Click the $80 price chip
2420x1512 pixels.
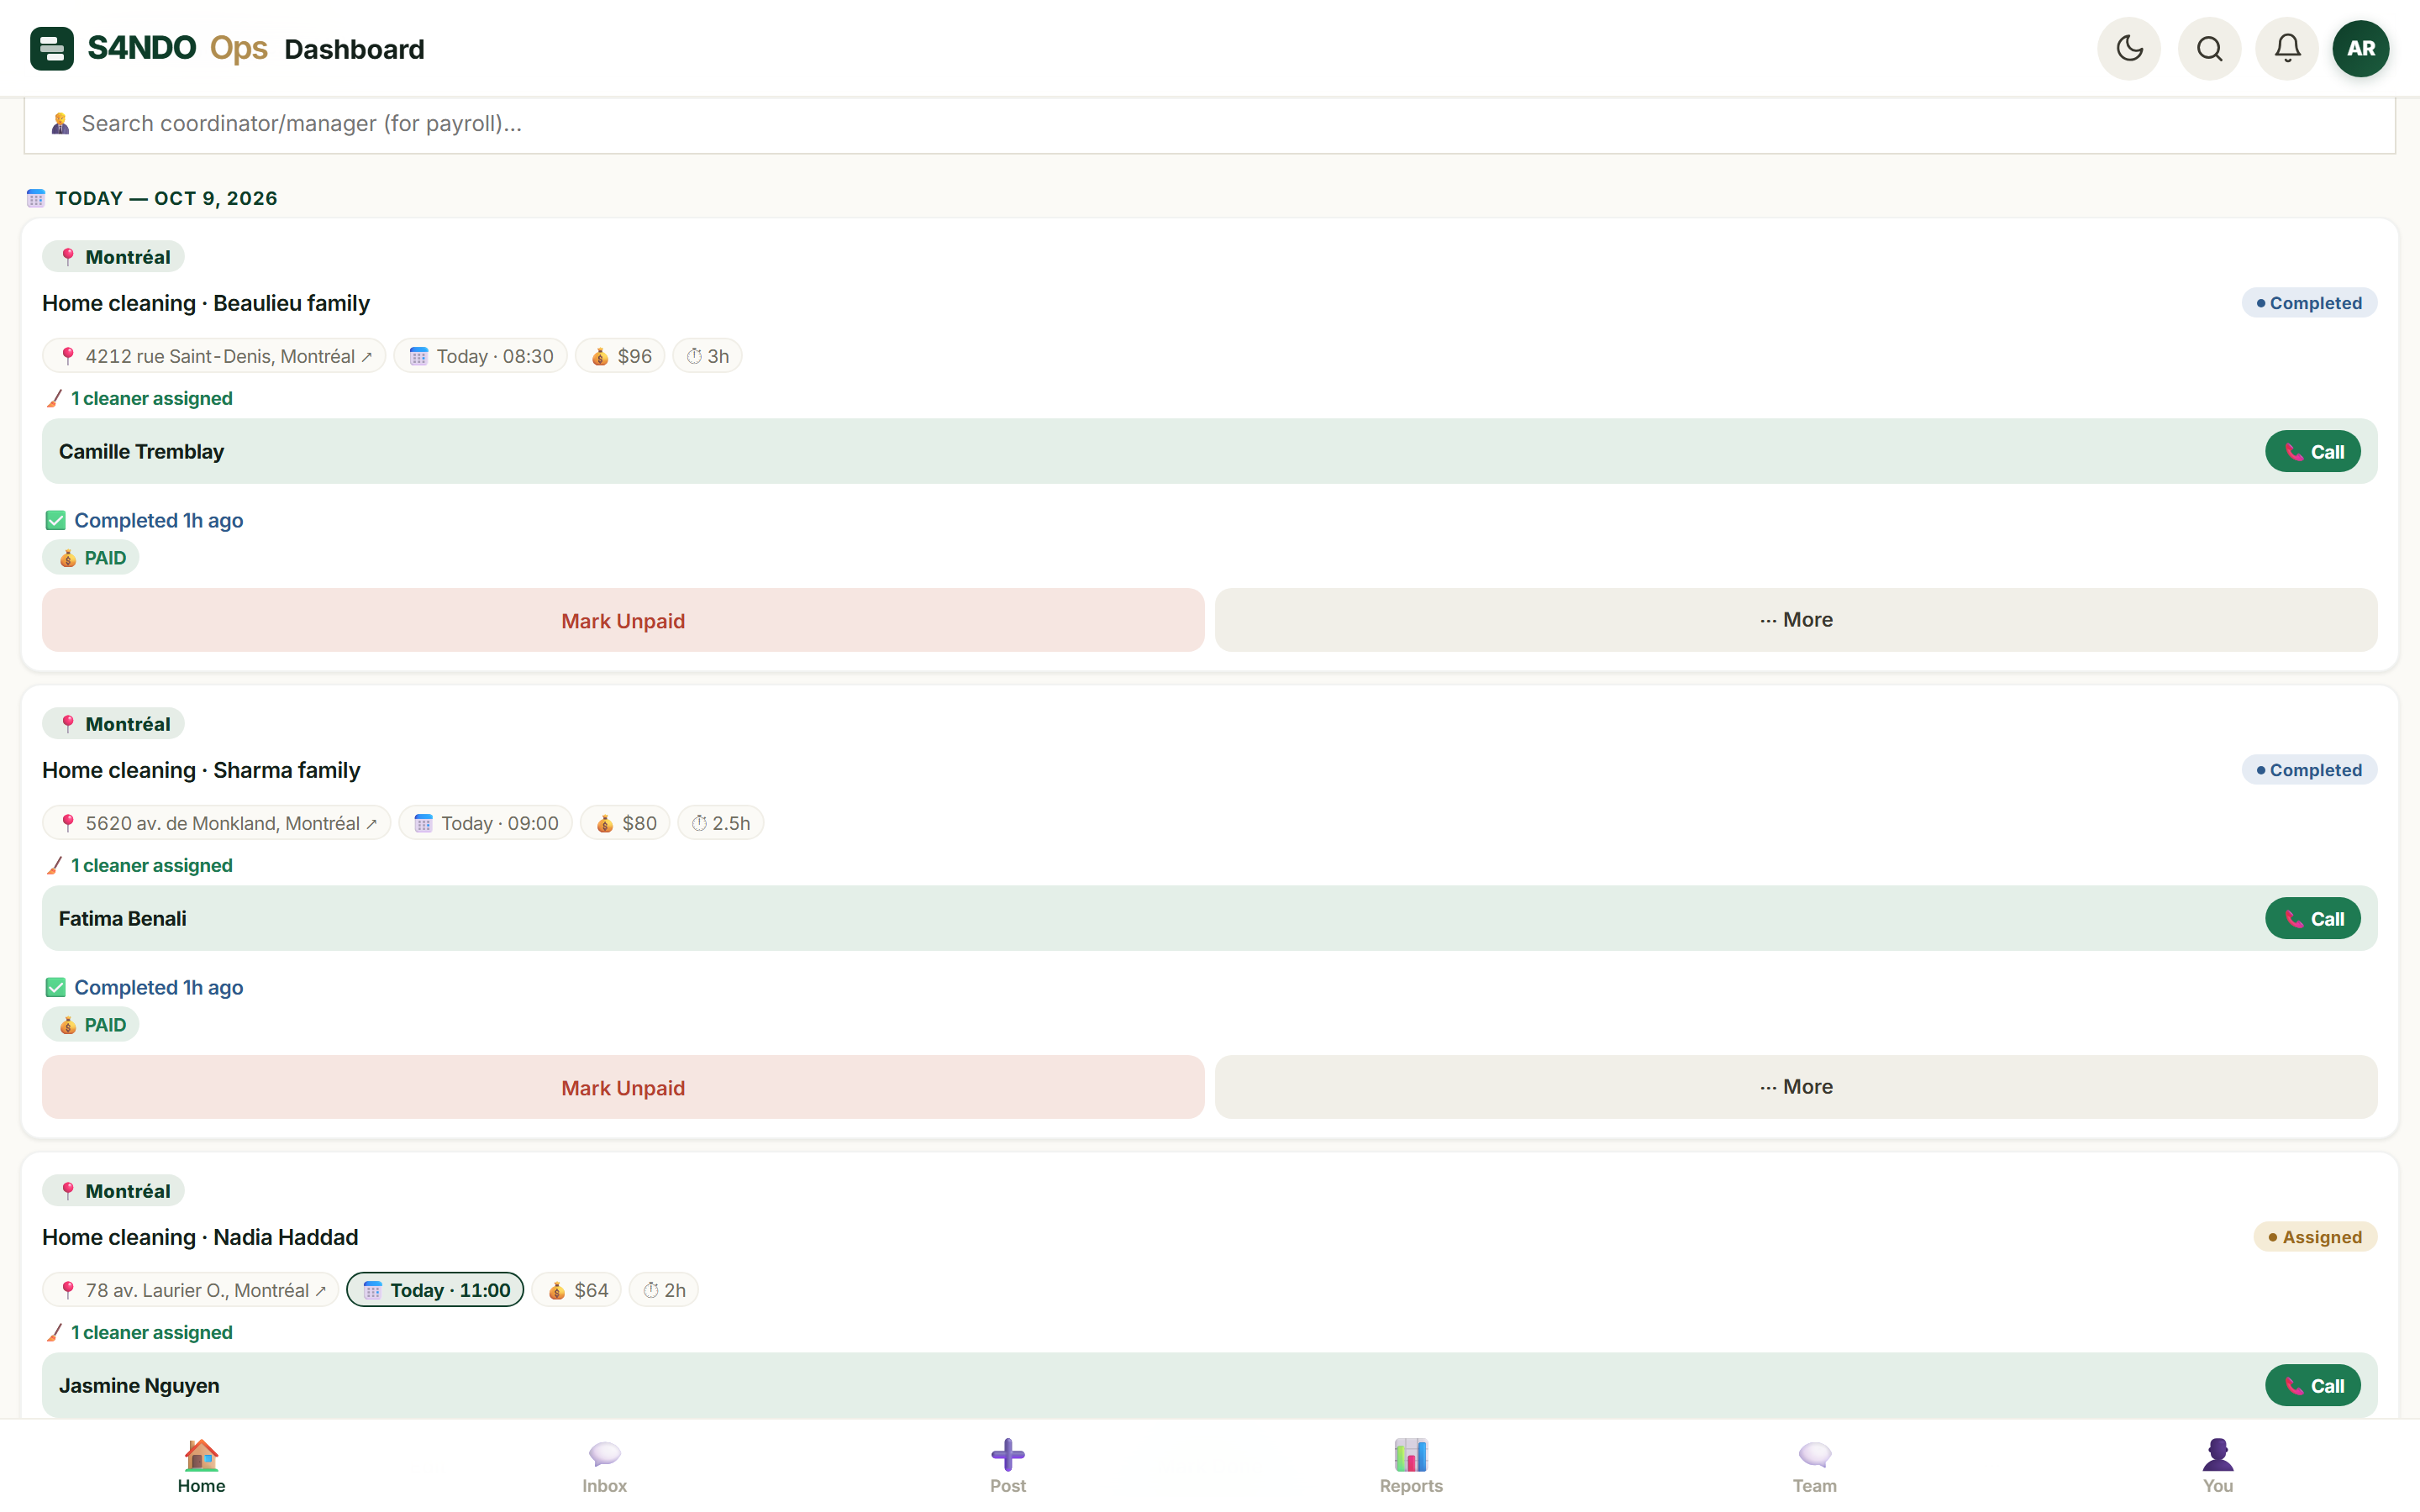pyautogui.click(x=625, y=823)
